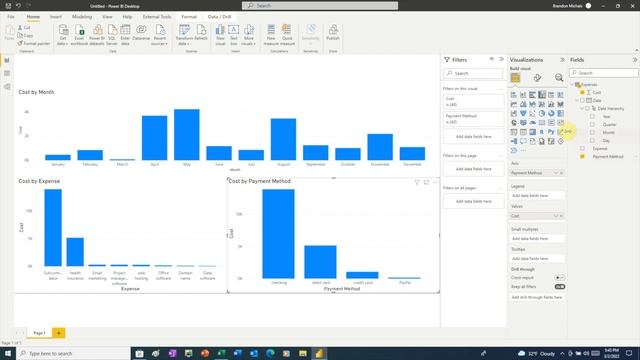Click in the Fields pane search box
Image resolution: width=640 pixels, height=360 pixels.
(x=604, y=73)
